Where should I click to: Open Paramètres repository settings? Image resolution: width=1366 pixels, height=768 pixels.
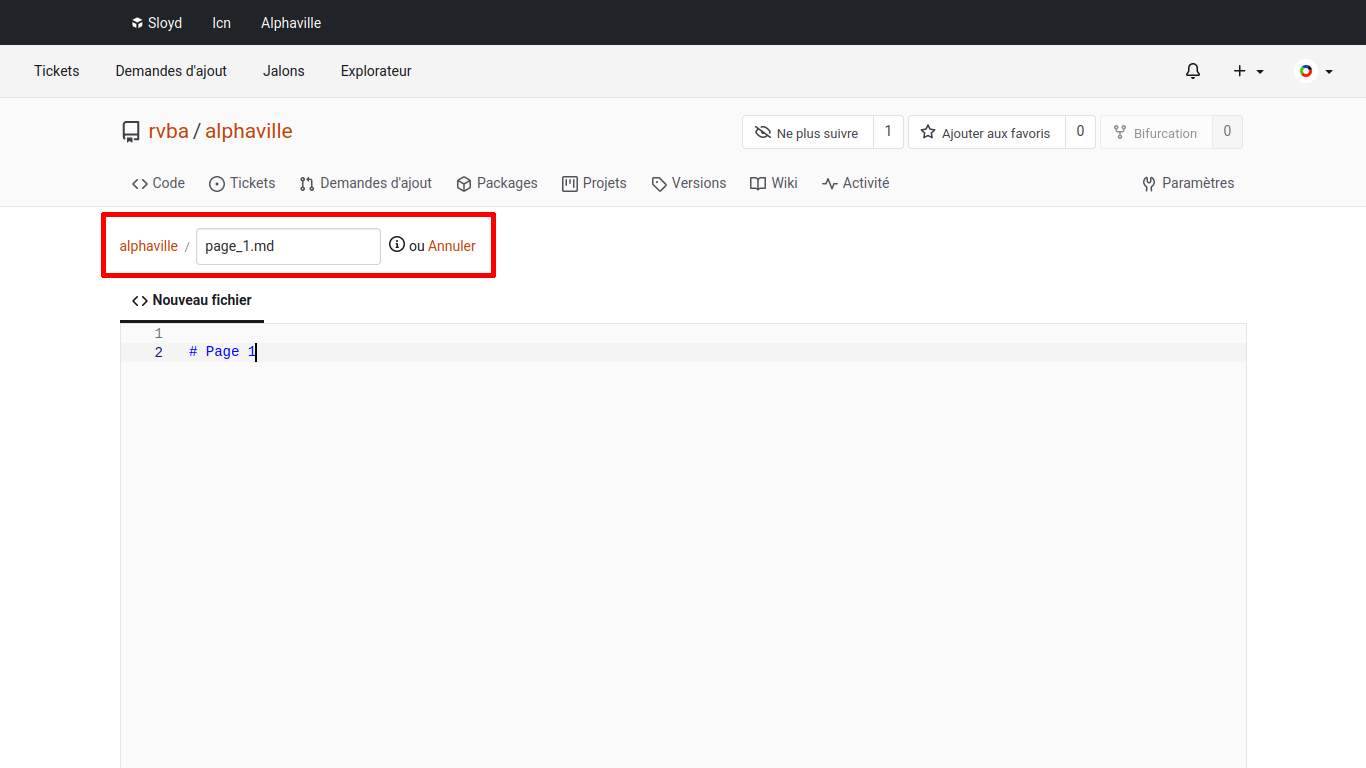pyautogui.click(x=1188, y=183)
